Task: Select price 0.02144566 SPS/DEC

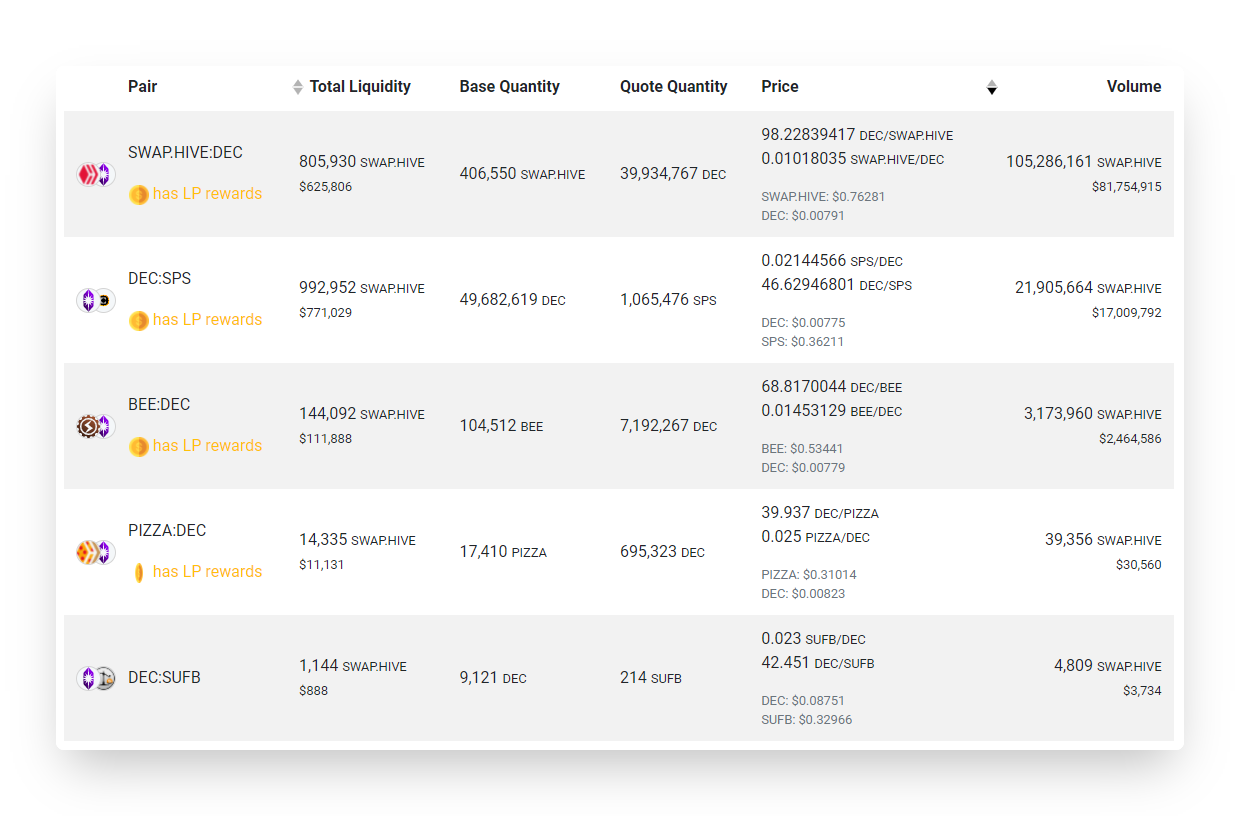Action: 832,260
